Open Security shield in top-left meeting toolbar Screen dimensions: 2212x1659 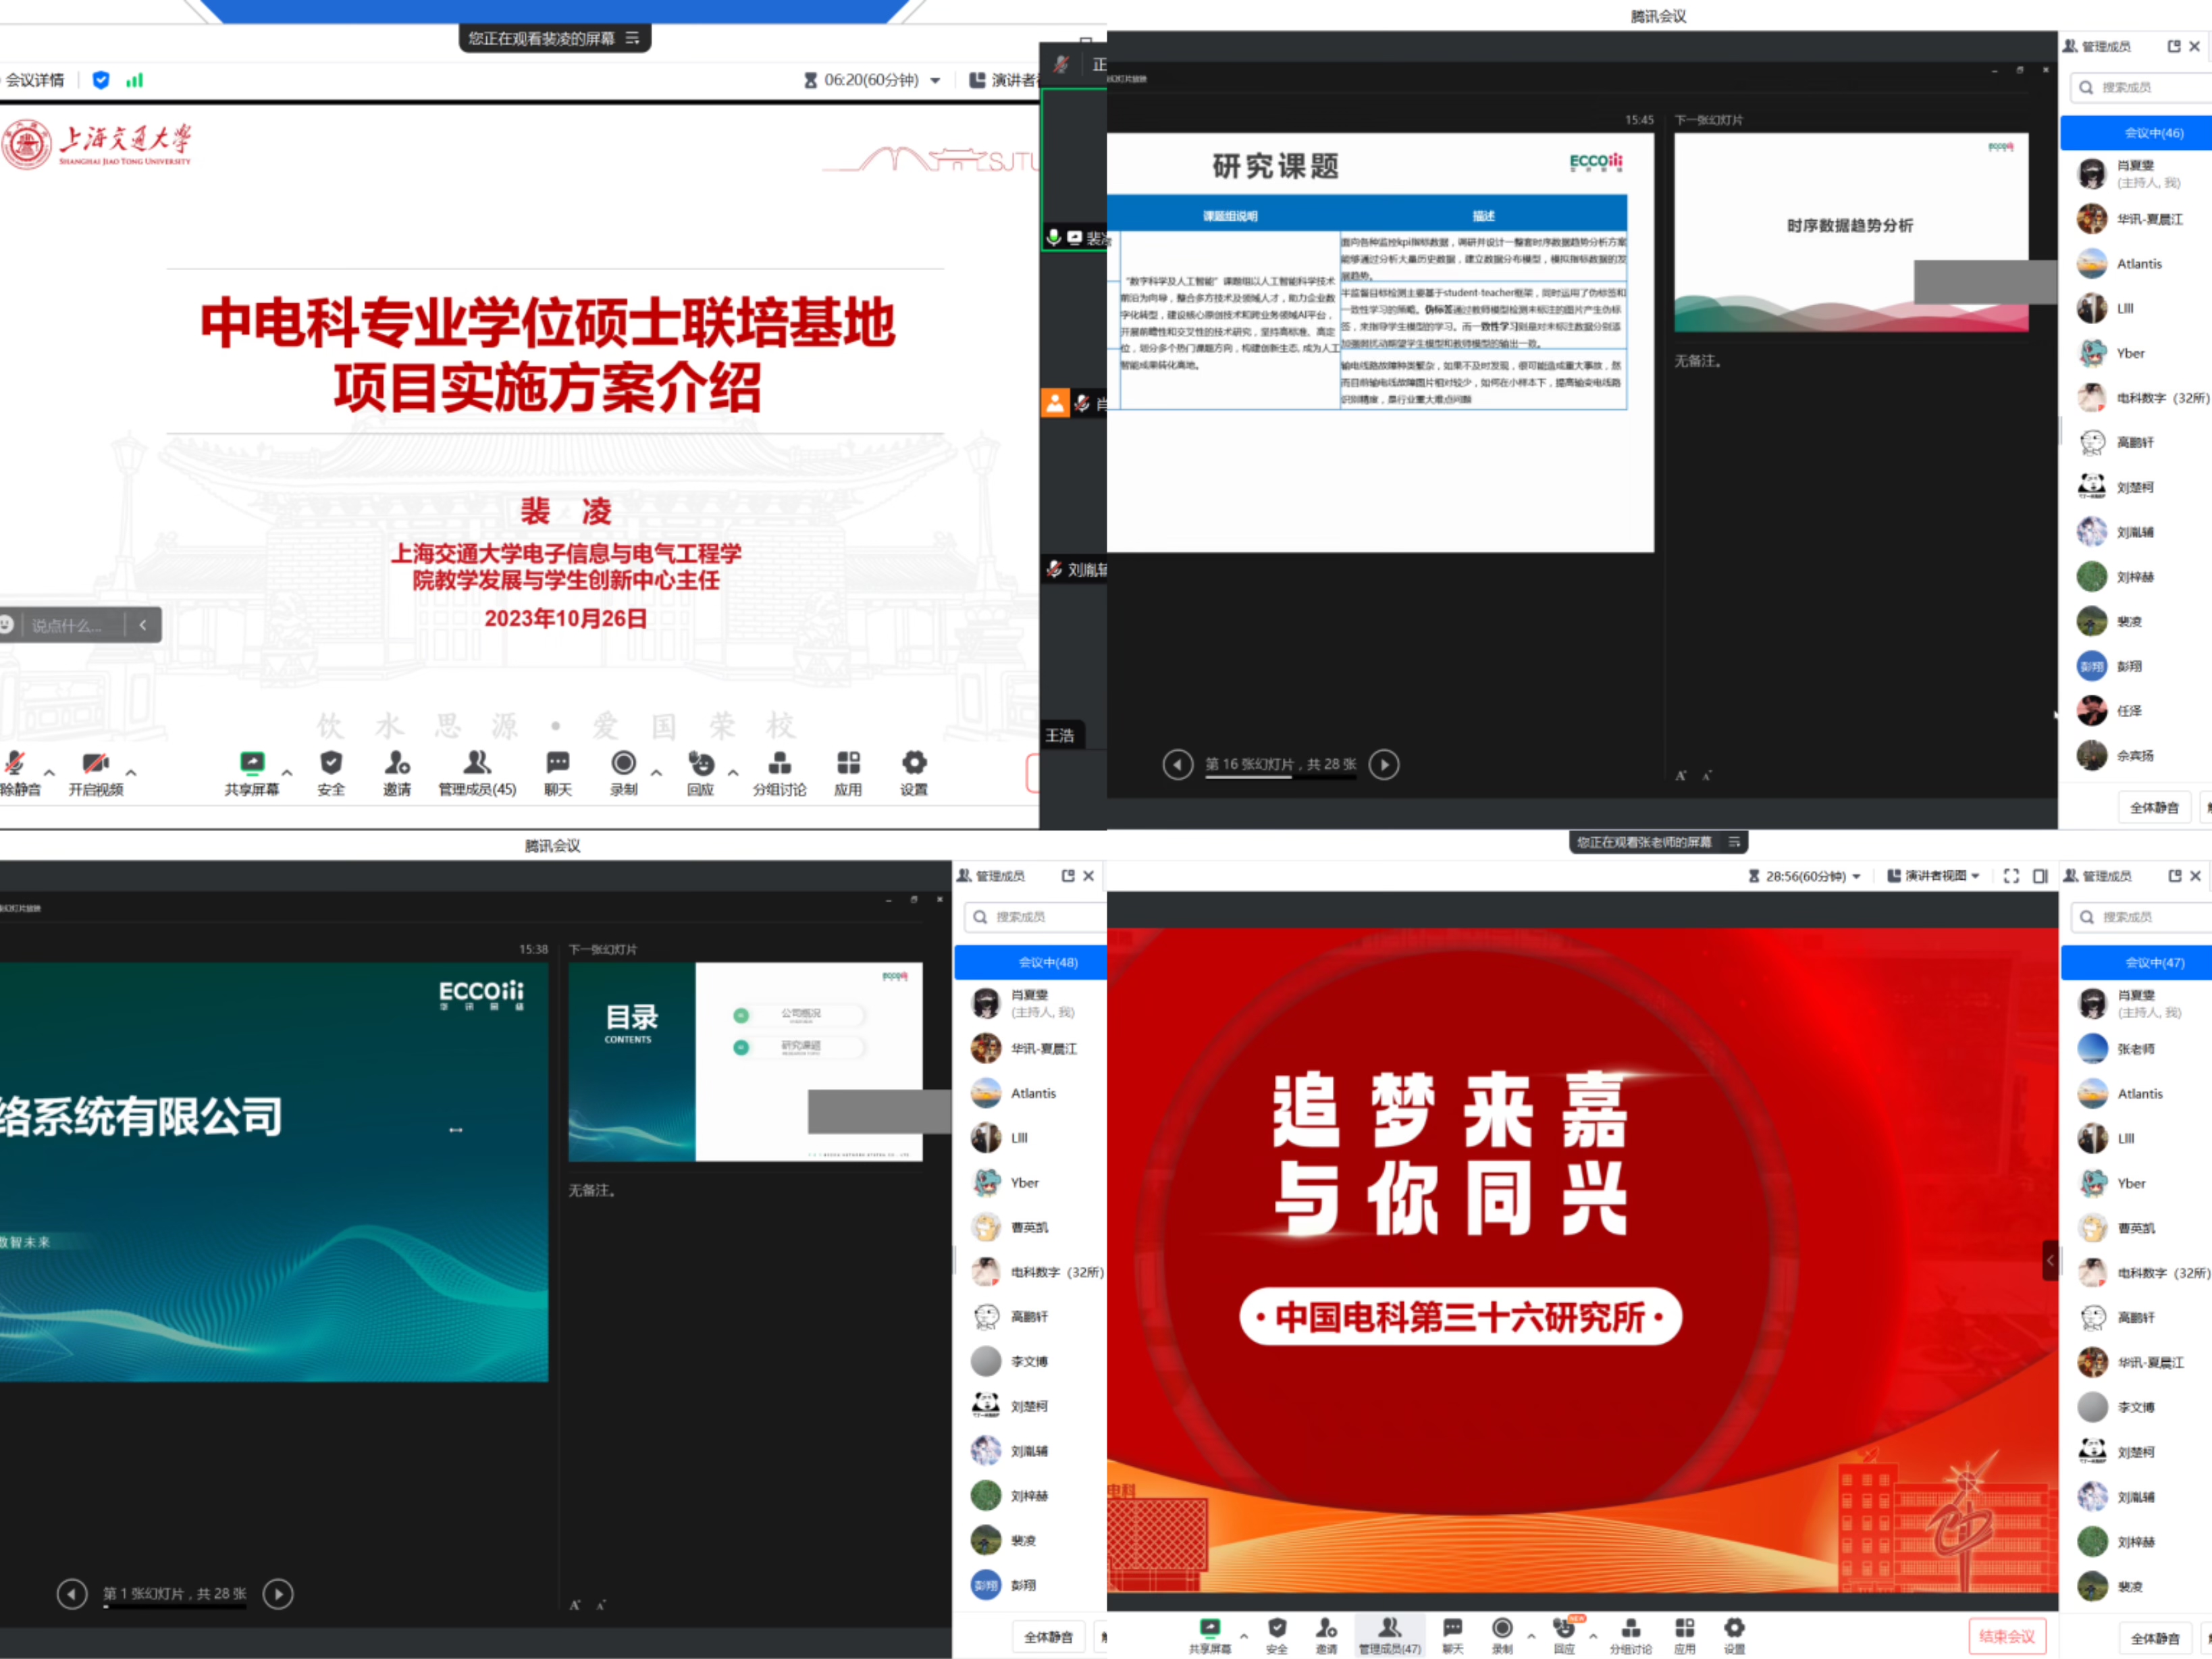pos(331,772)
